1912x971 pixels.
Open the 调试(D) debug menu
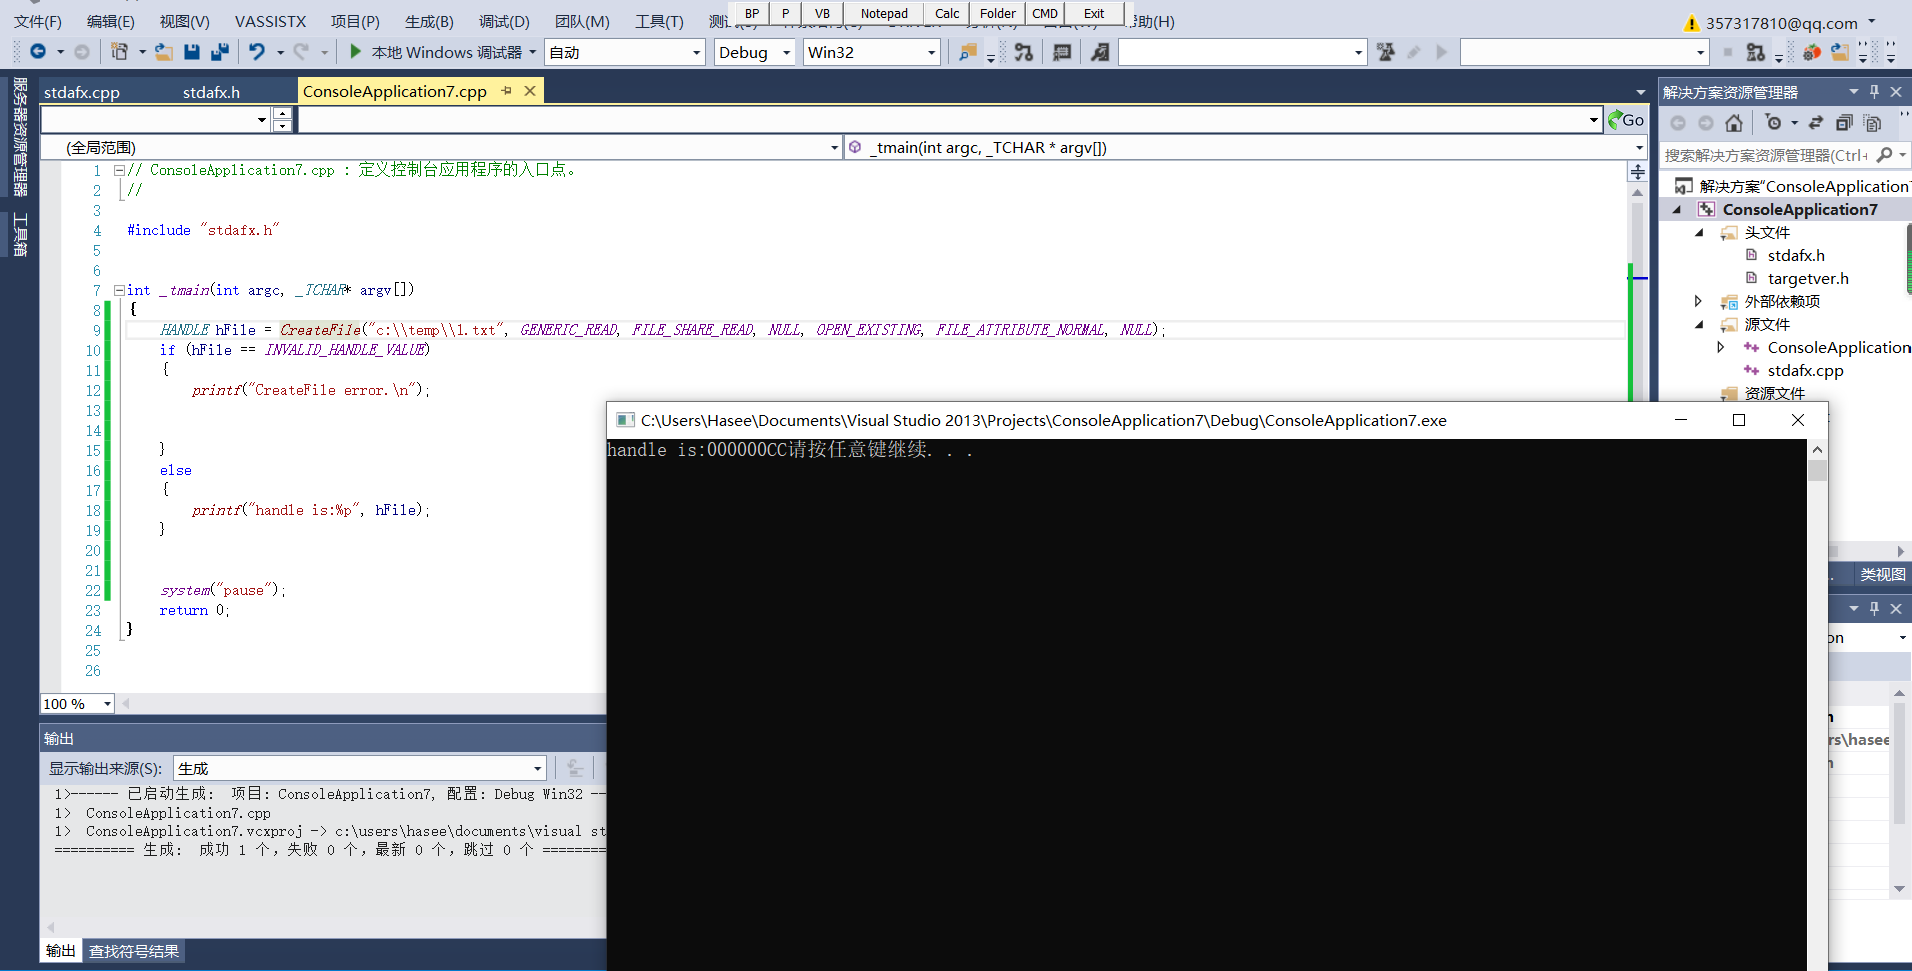click(x=504, y=22)
